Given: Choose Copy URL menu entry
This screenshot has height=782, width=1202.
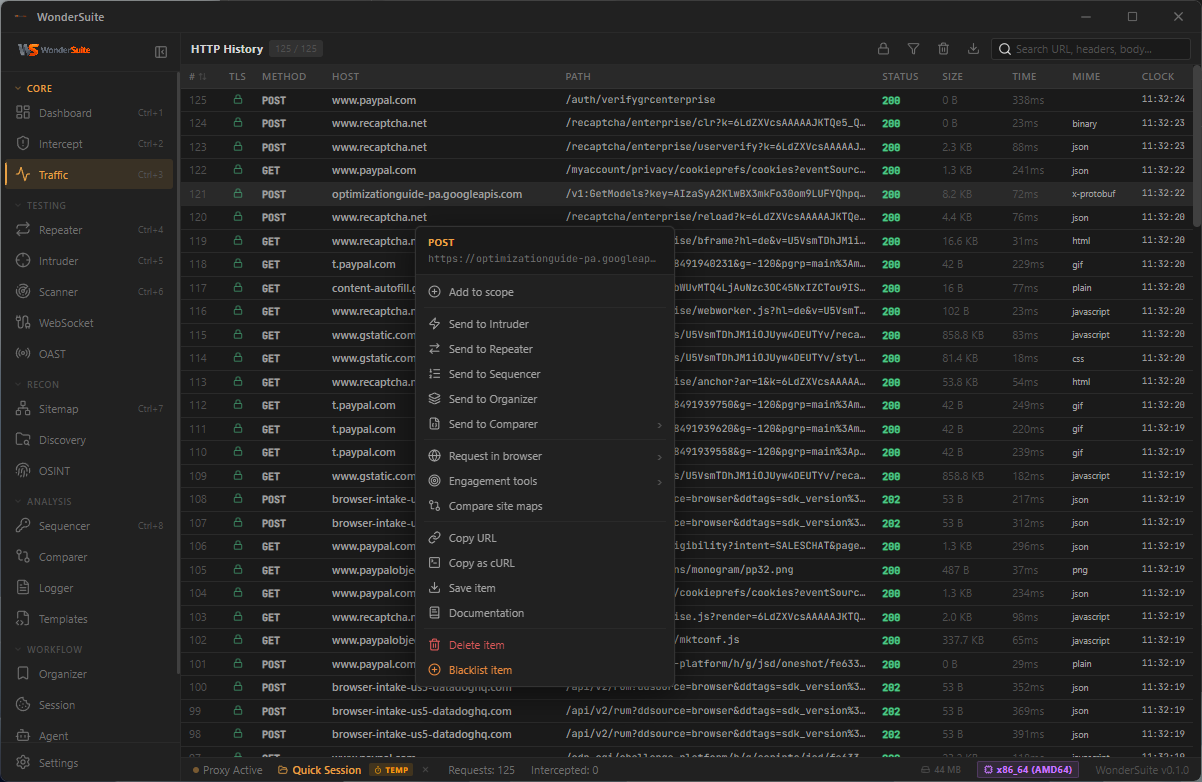Looking at the screenshot, I should (545, 538).
